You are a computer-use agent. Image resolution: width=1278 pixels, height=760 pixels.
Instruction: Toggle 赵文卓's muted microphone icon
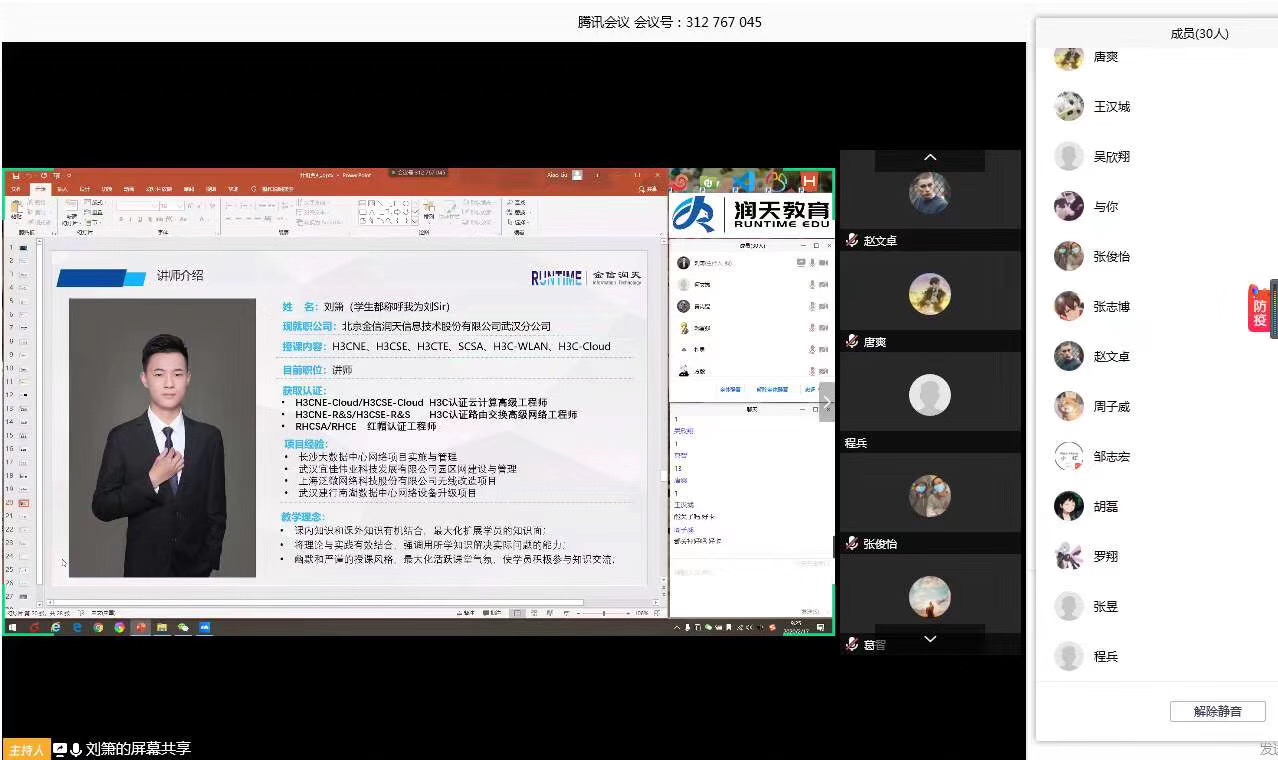click(852, 241)
